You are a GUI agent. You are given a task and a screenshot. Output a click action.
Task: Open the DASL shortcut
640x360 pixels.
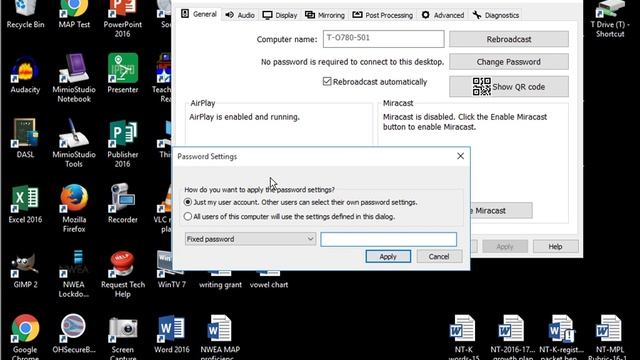pos(25,139)
